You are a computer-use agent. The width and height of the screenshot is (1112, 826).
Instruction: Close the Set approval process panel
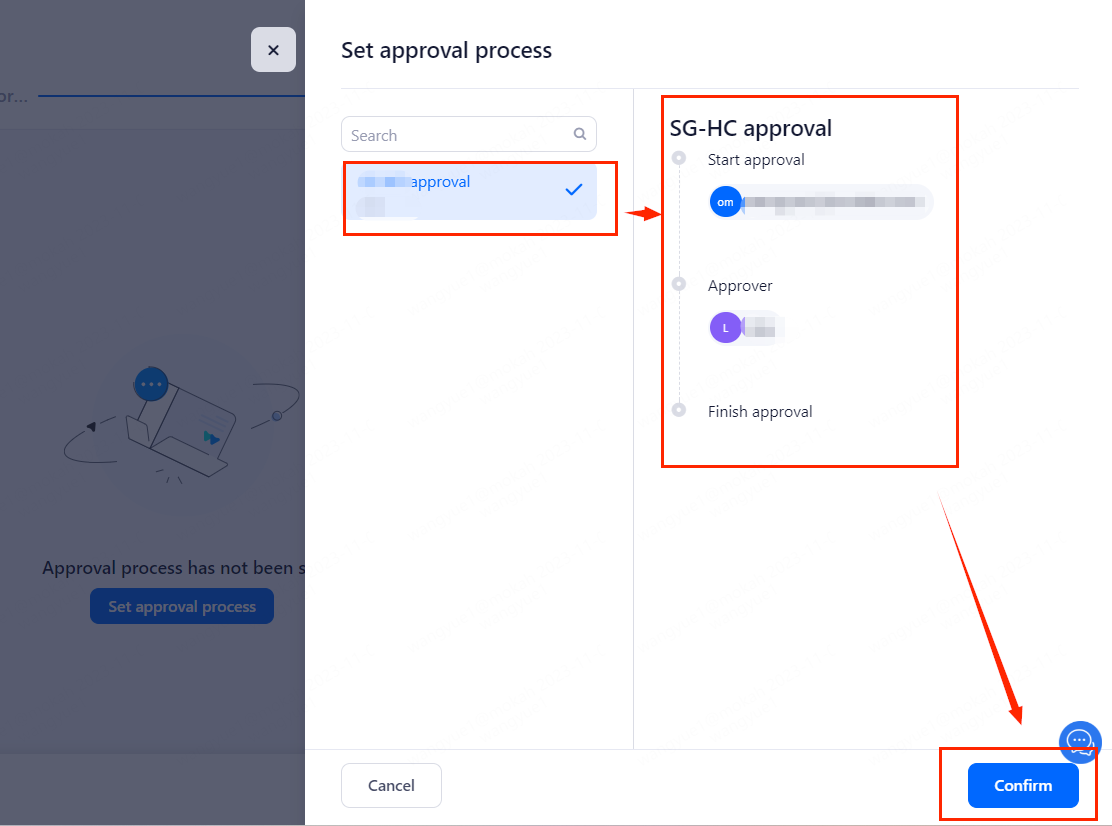273,50
